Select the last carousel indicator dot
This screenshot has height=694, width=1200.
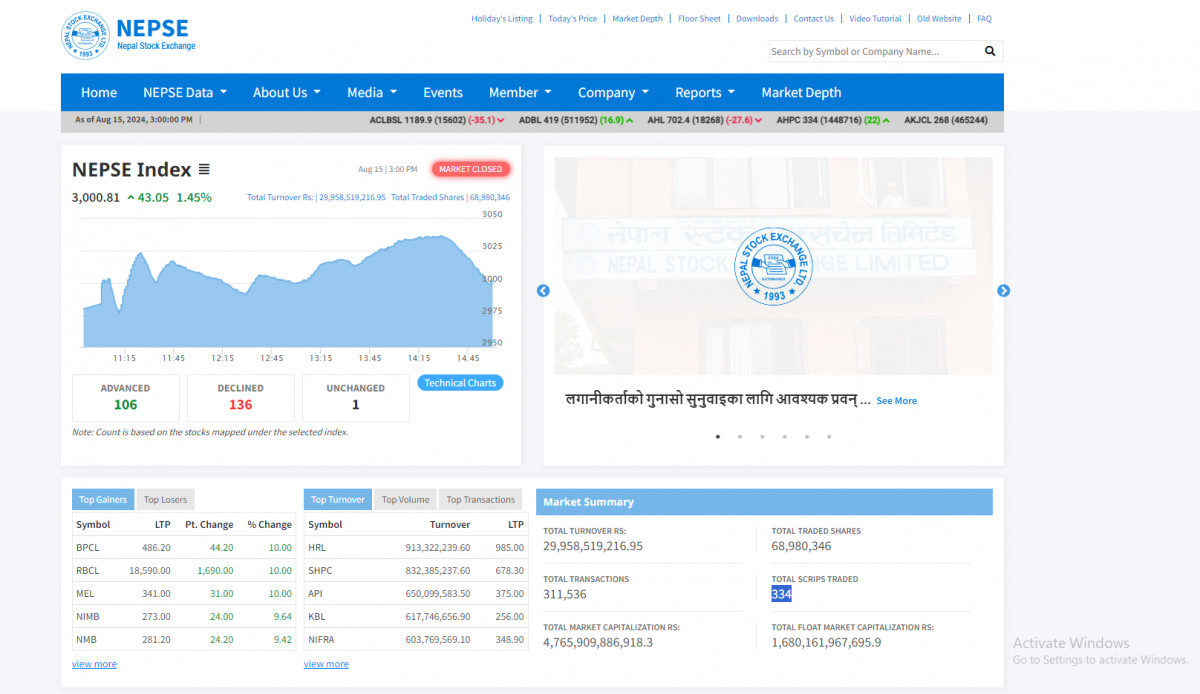829,436
